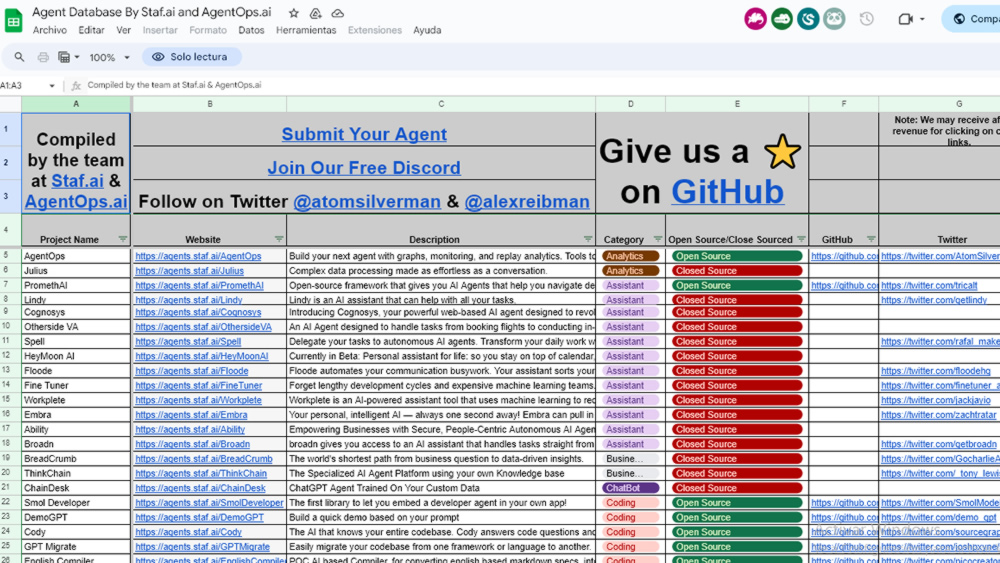Click the ChatBot chip in the ChainDesk row
1000x563 pixels.
point(630,488)
